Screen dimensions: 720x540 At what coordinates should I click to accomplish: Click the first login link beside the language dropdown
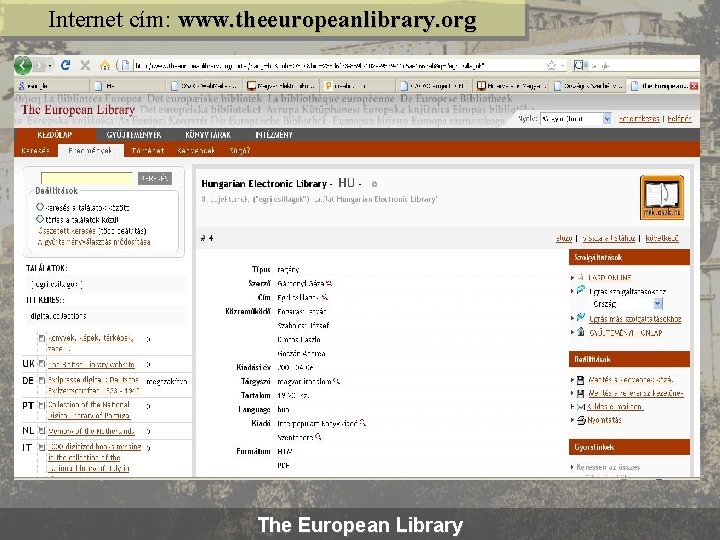(x=639, y=118)
